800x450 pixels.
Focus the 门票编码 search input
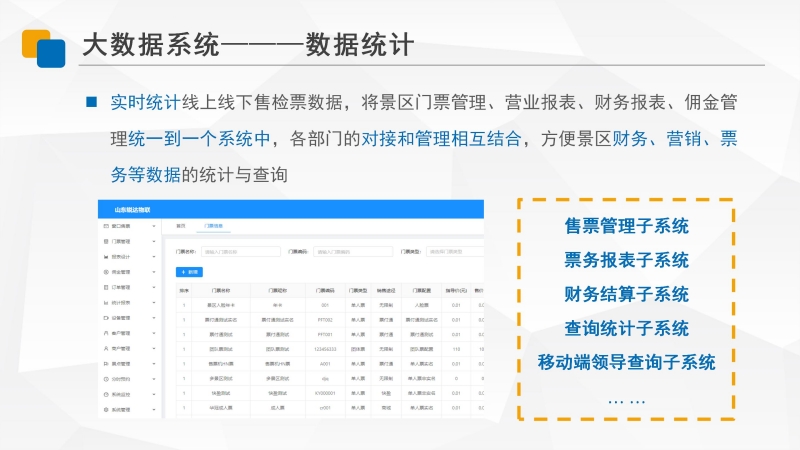(353, 252)
